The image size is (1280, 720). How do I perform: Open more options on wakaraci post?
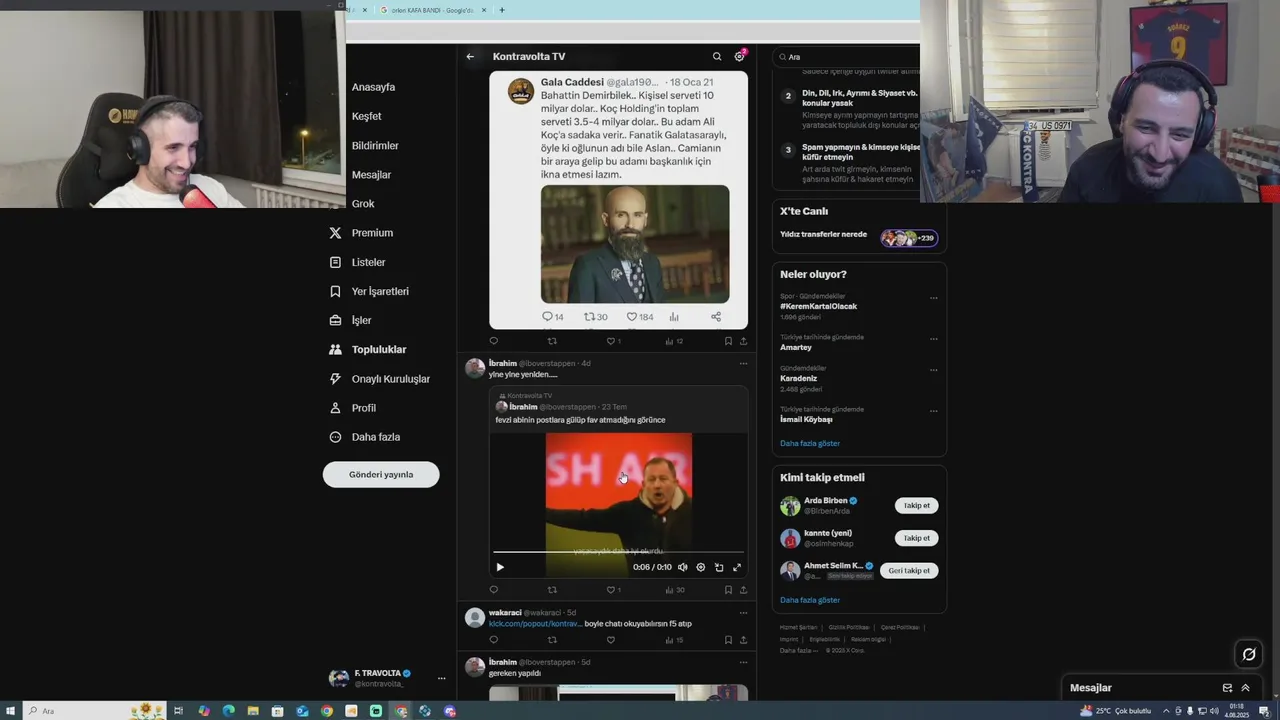pyautogui.click(x=743, y=612)
